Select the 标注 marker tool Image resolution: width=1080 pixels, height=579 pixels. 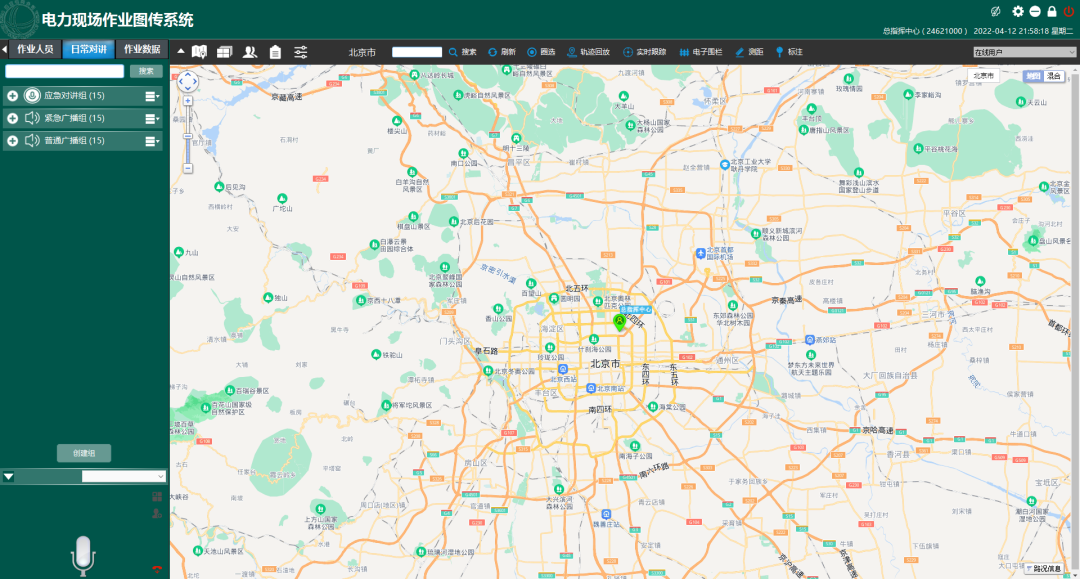pos(789,52)
